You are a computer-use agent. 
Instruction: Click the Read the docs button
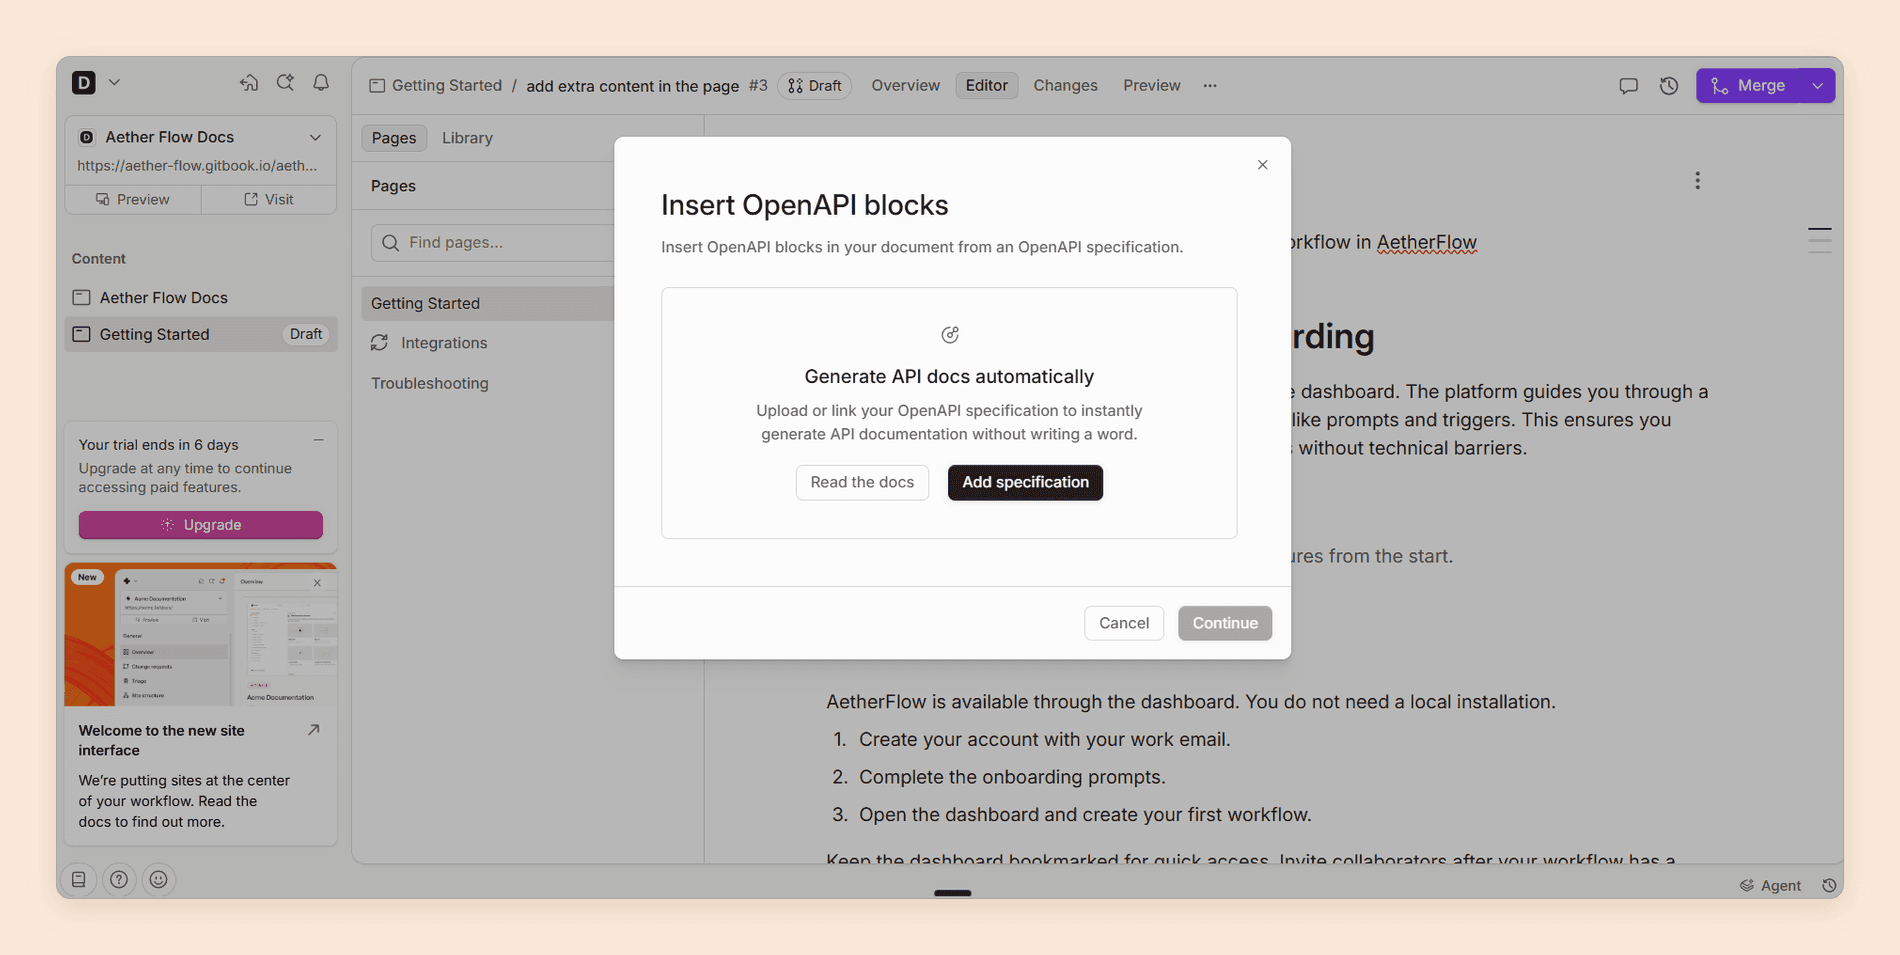(x=862, y=482)
